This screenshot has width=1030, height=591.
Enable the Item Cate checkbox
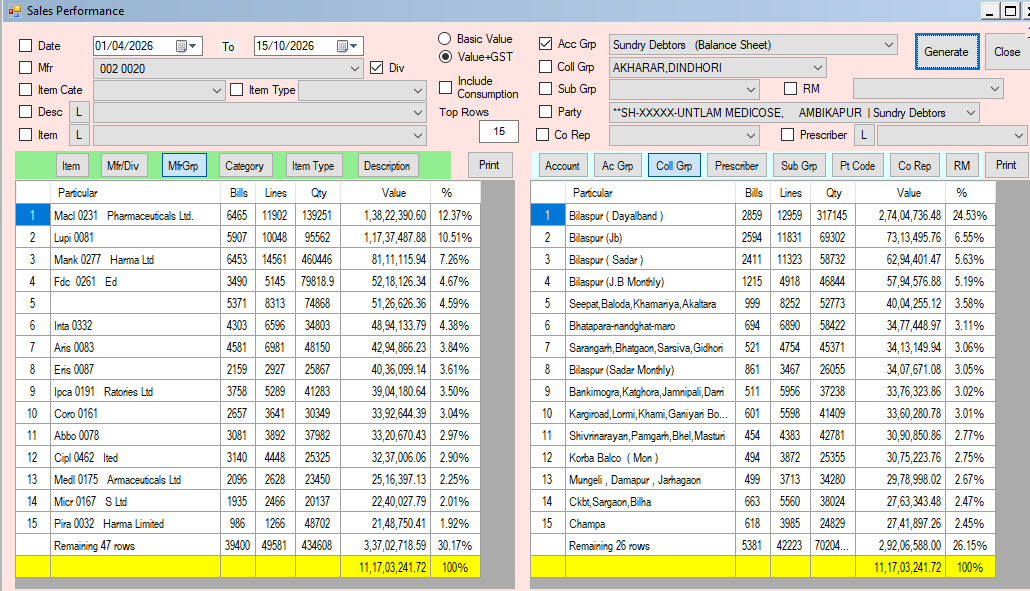tap(26, 90)
